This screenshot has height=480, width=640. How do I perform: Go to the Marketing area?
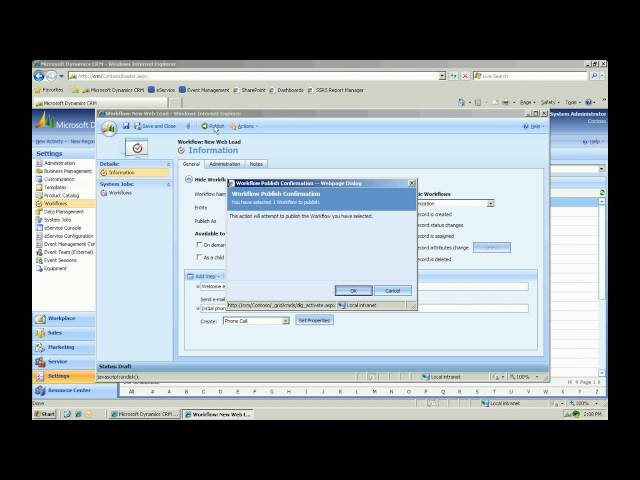[64, 347]
